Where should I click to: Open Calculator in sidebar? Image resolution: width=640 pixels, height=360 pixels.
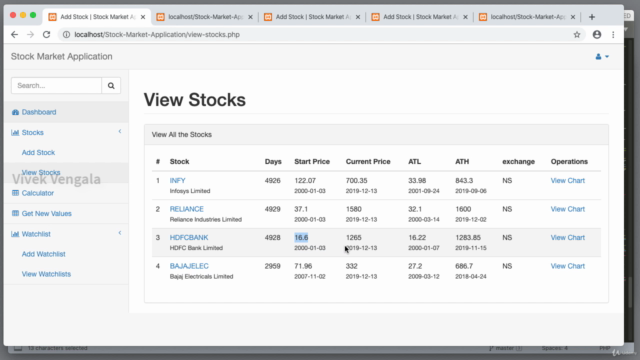point(38,193)
